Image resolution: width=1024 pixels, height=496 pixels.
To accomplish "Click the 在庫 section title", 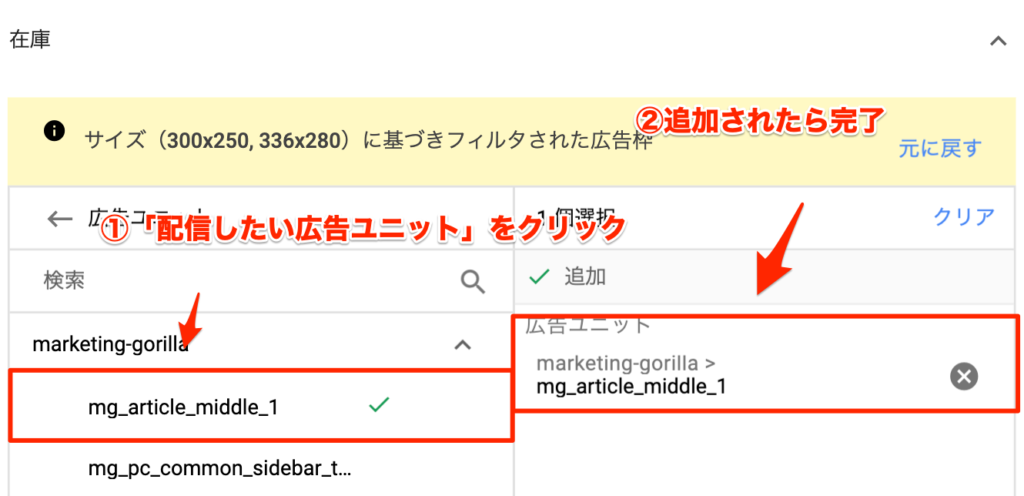I will [x=30, y=39].
